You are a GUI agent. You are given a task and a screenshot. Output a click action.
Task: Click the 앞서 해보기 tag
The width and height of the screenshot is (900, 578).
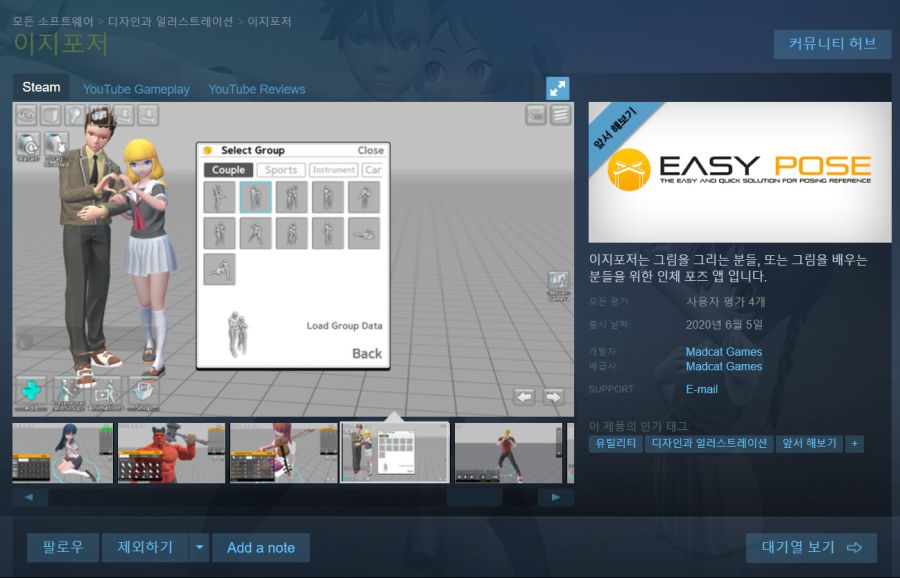tap(809, 443)
